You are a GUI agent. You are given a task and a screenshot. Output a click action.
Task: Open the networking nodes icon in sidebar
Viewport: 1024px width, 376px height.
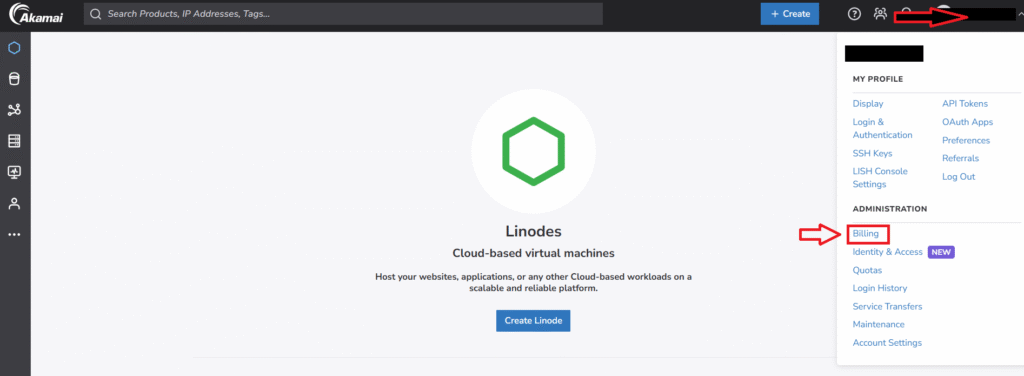pyautogui.click(x=14, y=110)
